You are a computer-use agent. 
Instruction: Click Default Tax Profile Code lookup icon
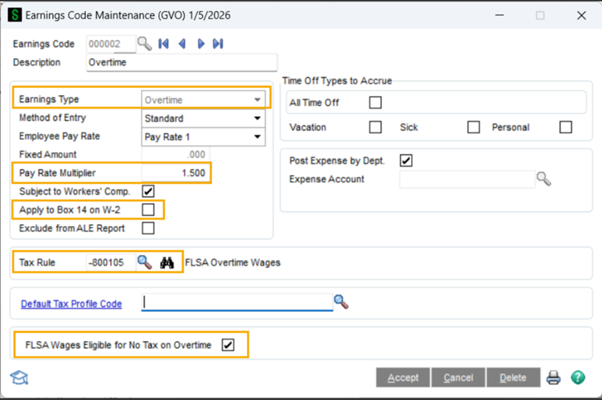tap(341, 301)
